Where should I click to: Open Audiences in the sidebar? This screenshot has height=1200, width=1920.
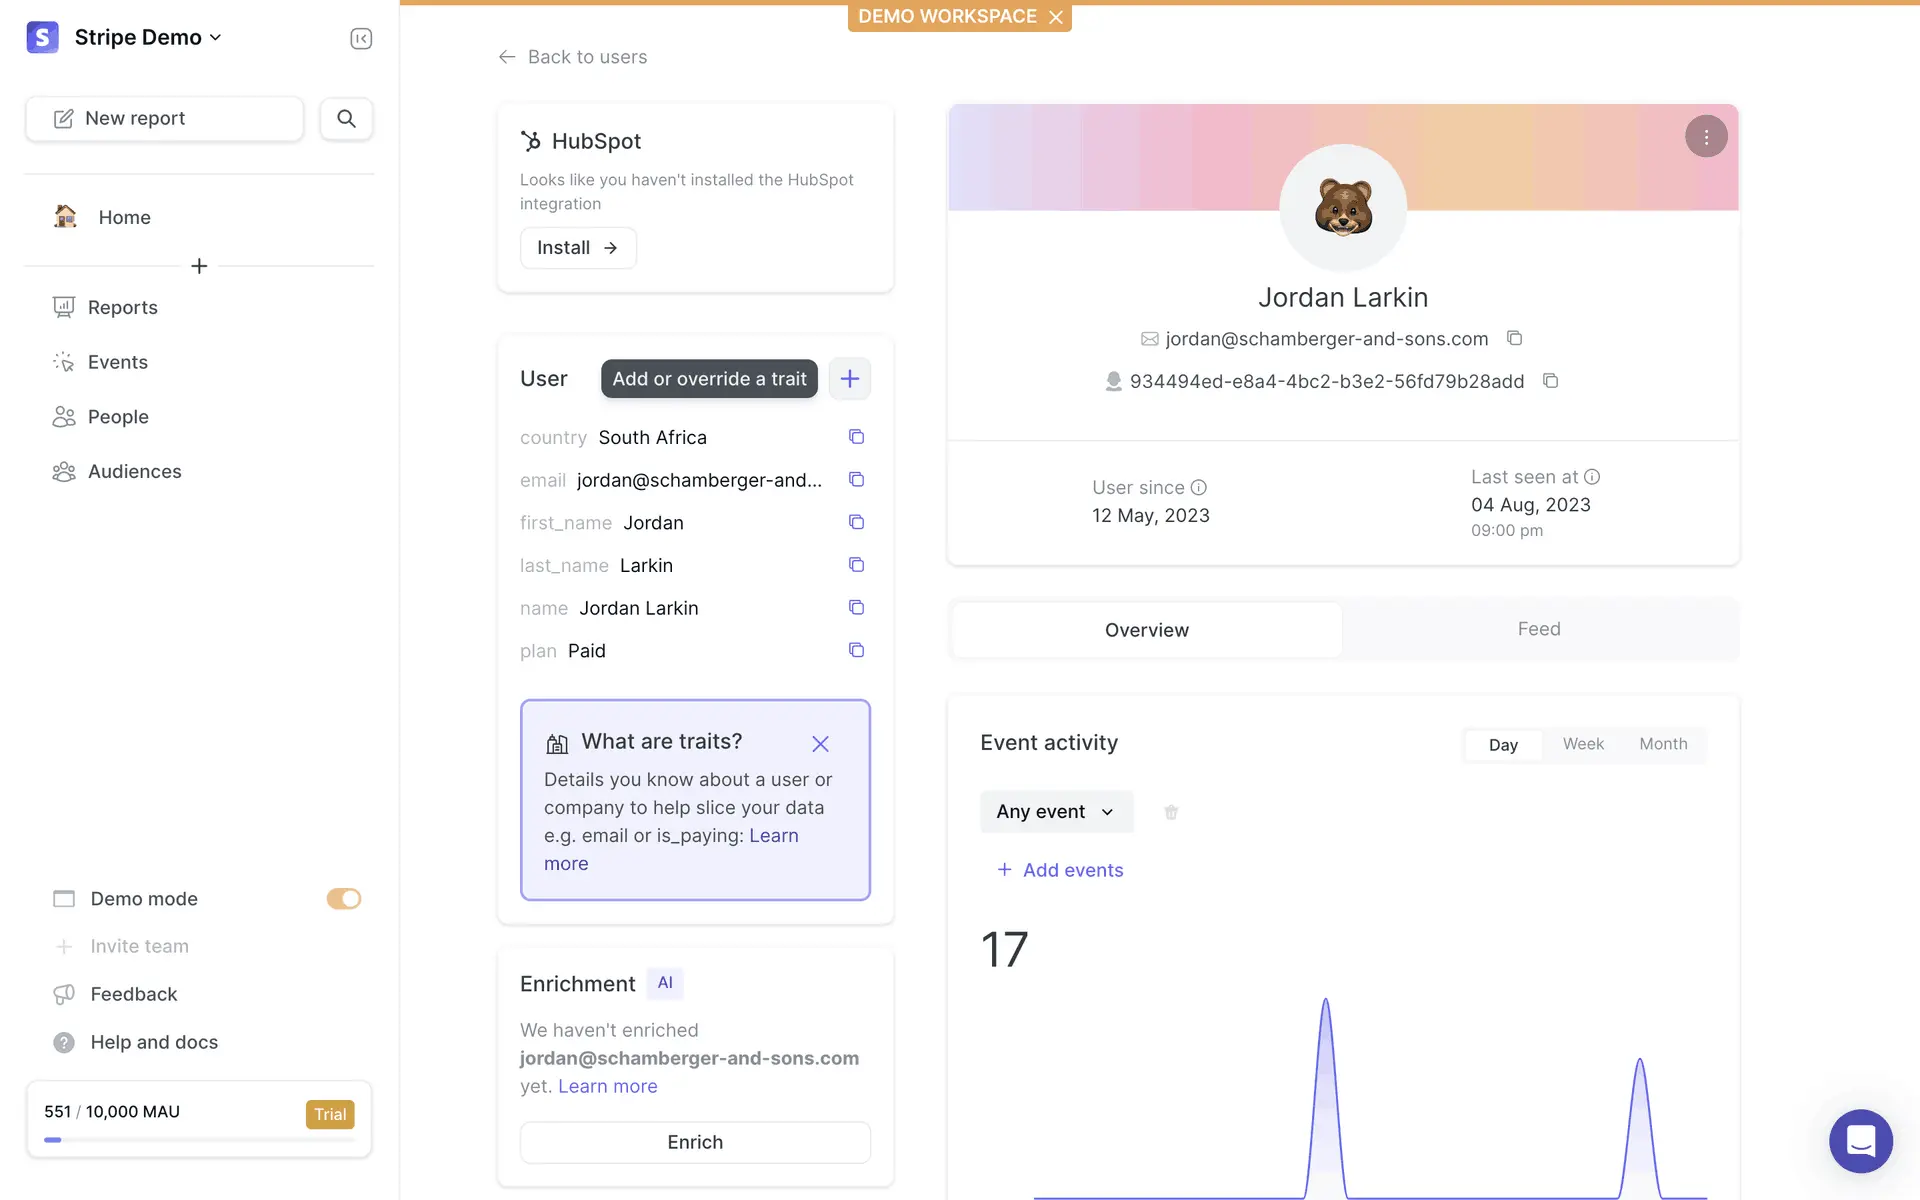coord(134,471)
